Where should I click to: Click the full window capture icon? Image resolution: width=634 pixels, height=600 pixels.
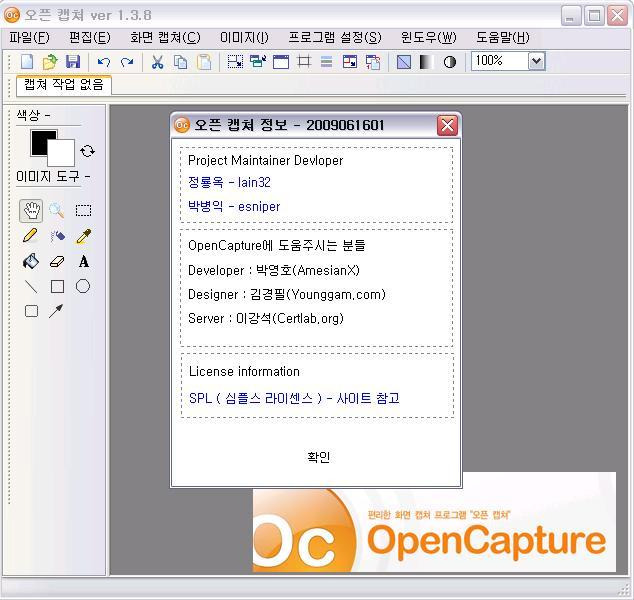coord(281,62)
